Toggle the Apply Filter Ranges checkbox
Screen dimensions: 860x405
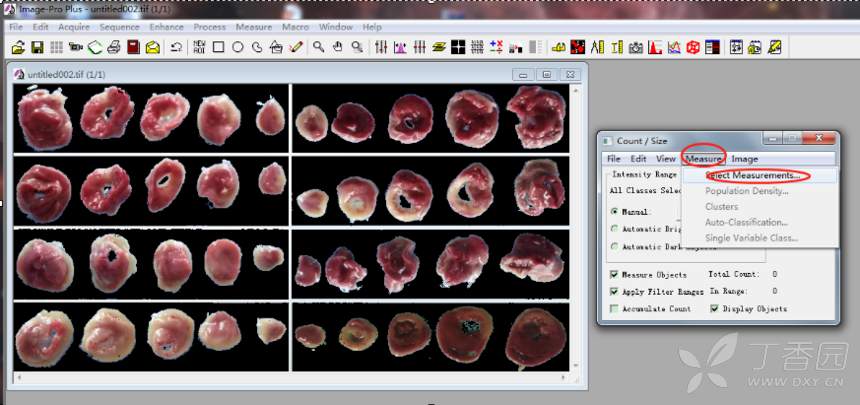(614, 291)
